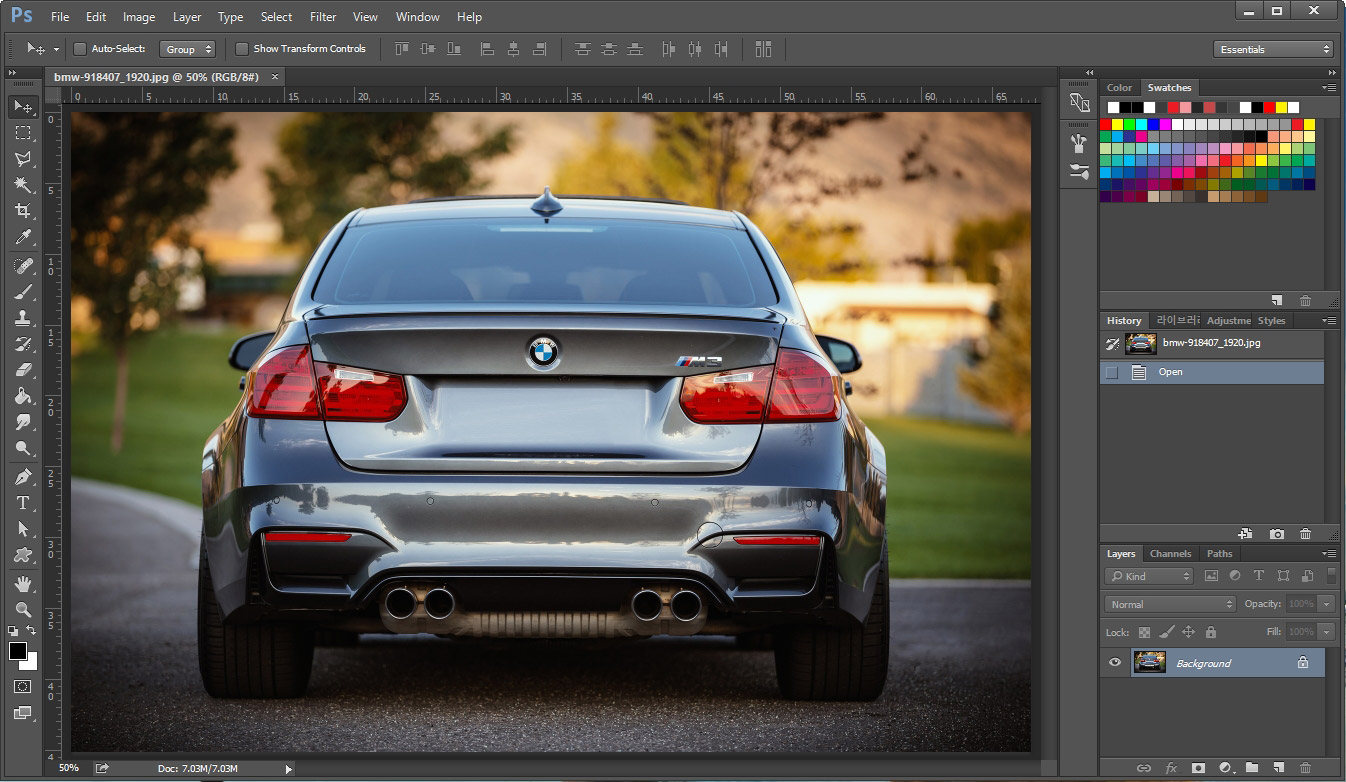The width and height of the screenshot is (1346, 782).
Task: Select the Spot Healing Brush tool
Action: 23,266
